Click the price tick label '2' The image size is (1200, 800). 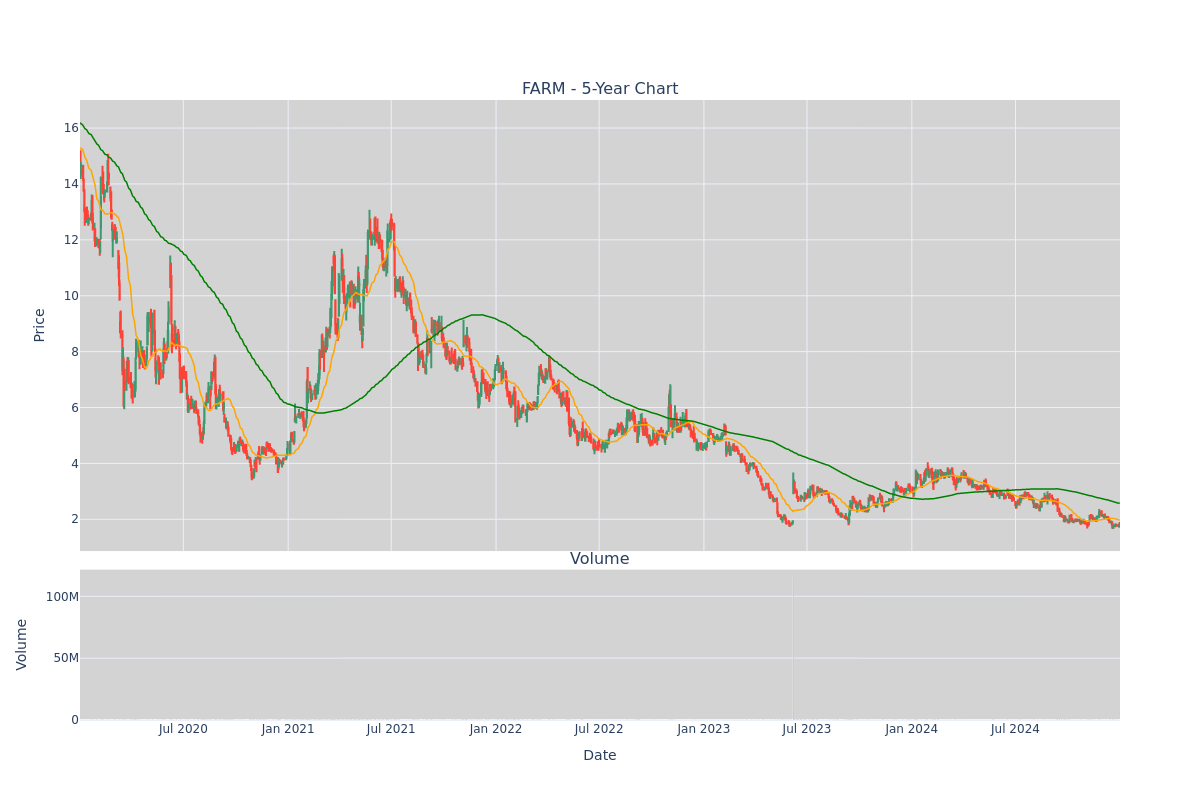75,520
